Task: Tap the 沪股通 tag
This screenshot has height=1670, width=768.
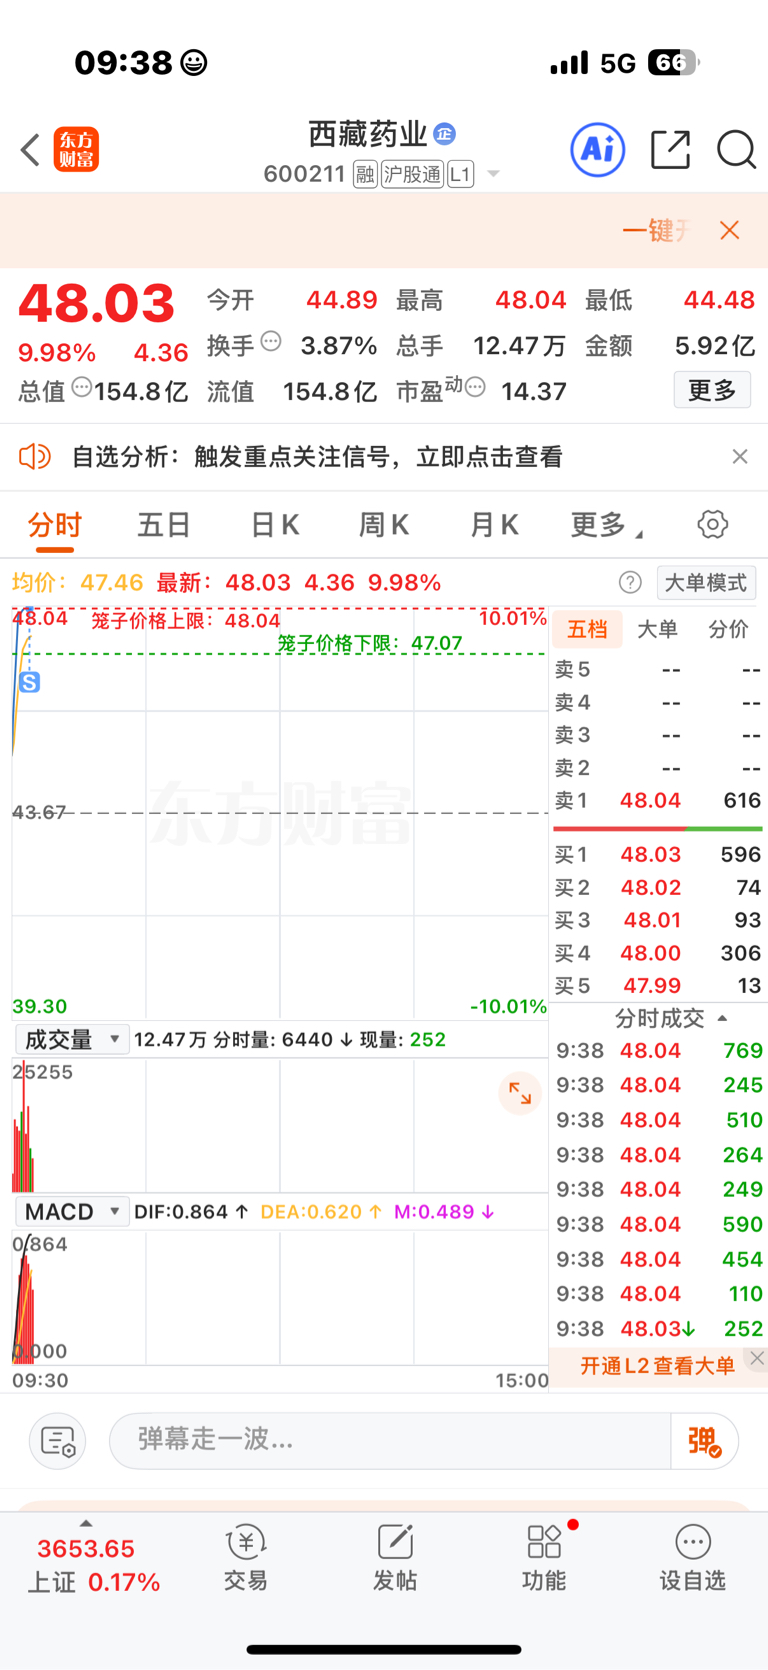Action: coord(412,174)
